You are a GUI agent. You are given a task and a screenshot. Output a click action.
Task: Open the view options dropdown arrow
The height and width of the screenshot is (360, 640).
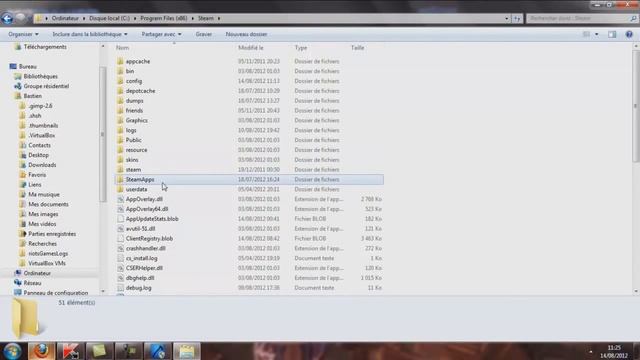(597, 34)
